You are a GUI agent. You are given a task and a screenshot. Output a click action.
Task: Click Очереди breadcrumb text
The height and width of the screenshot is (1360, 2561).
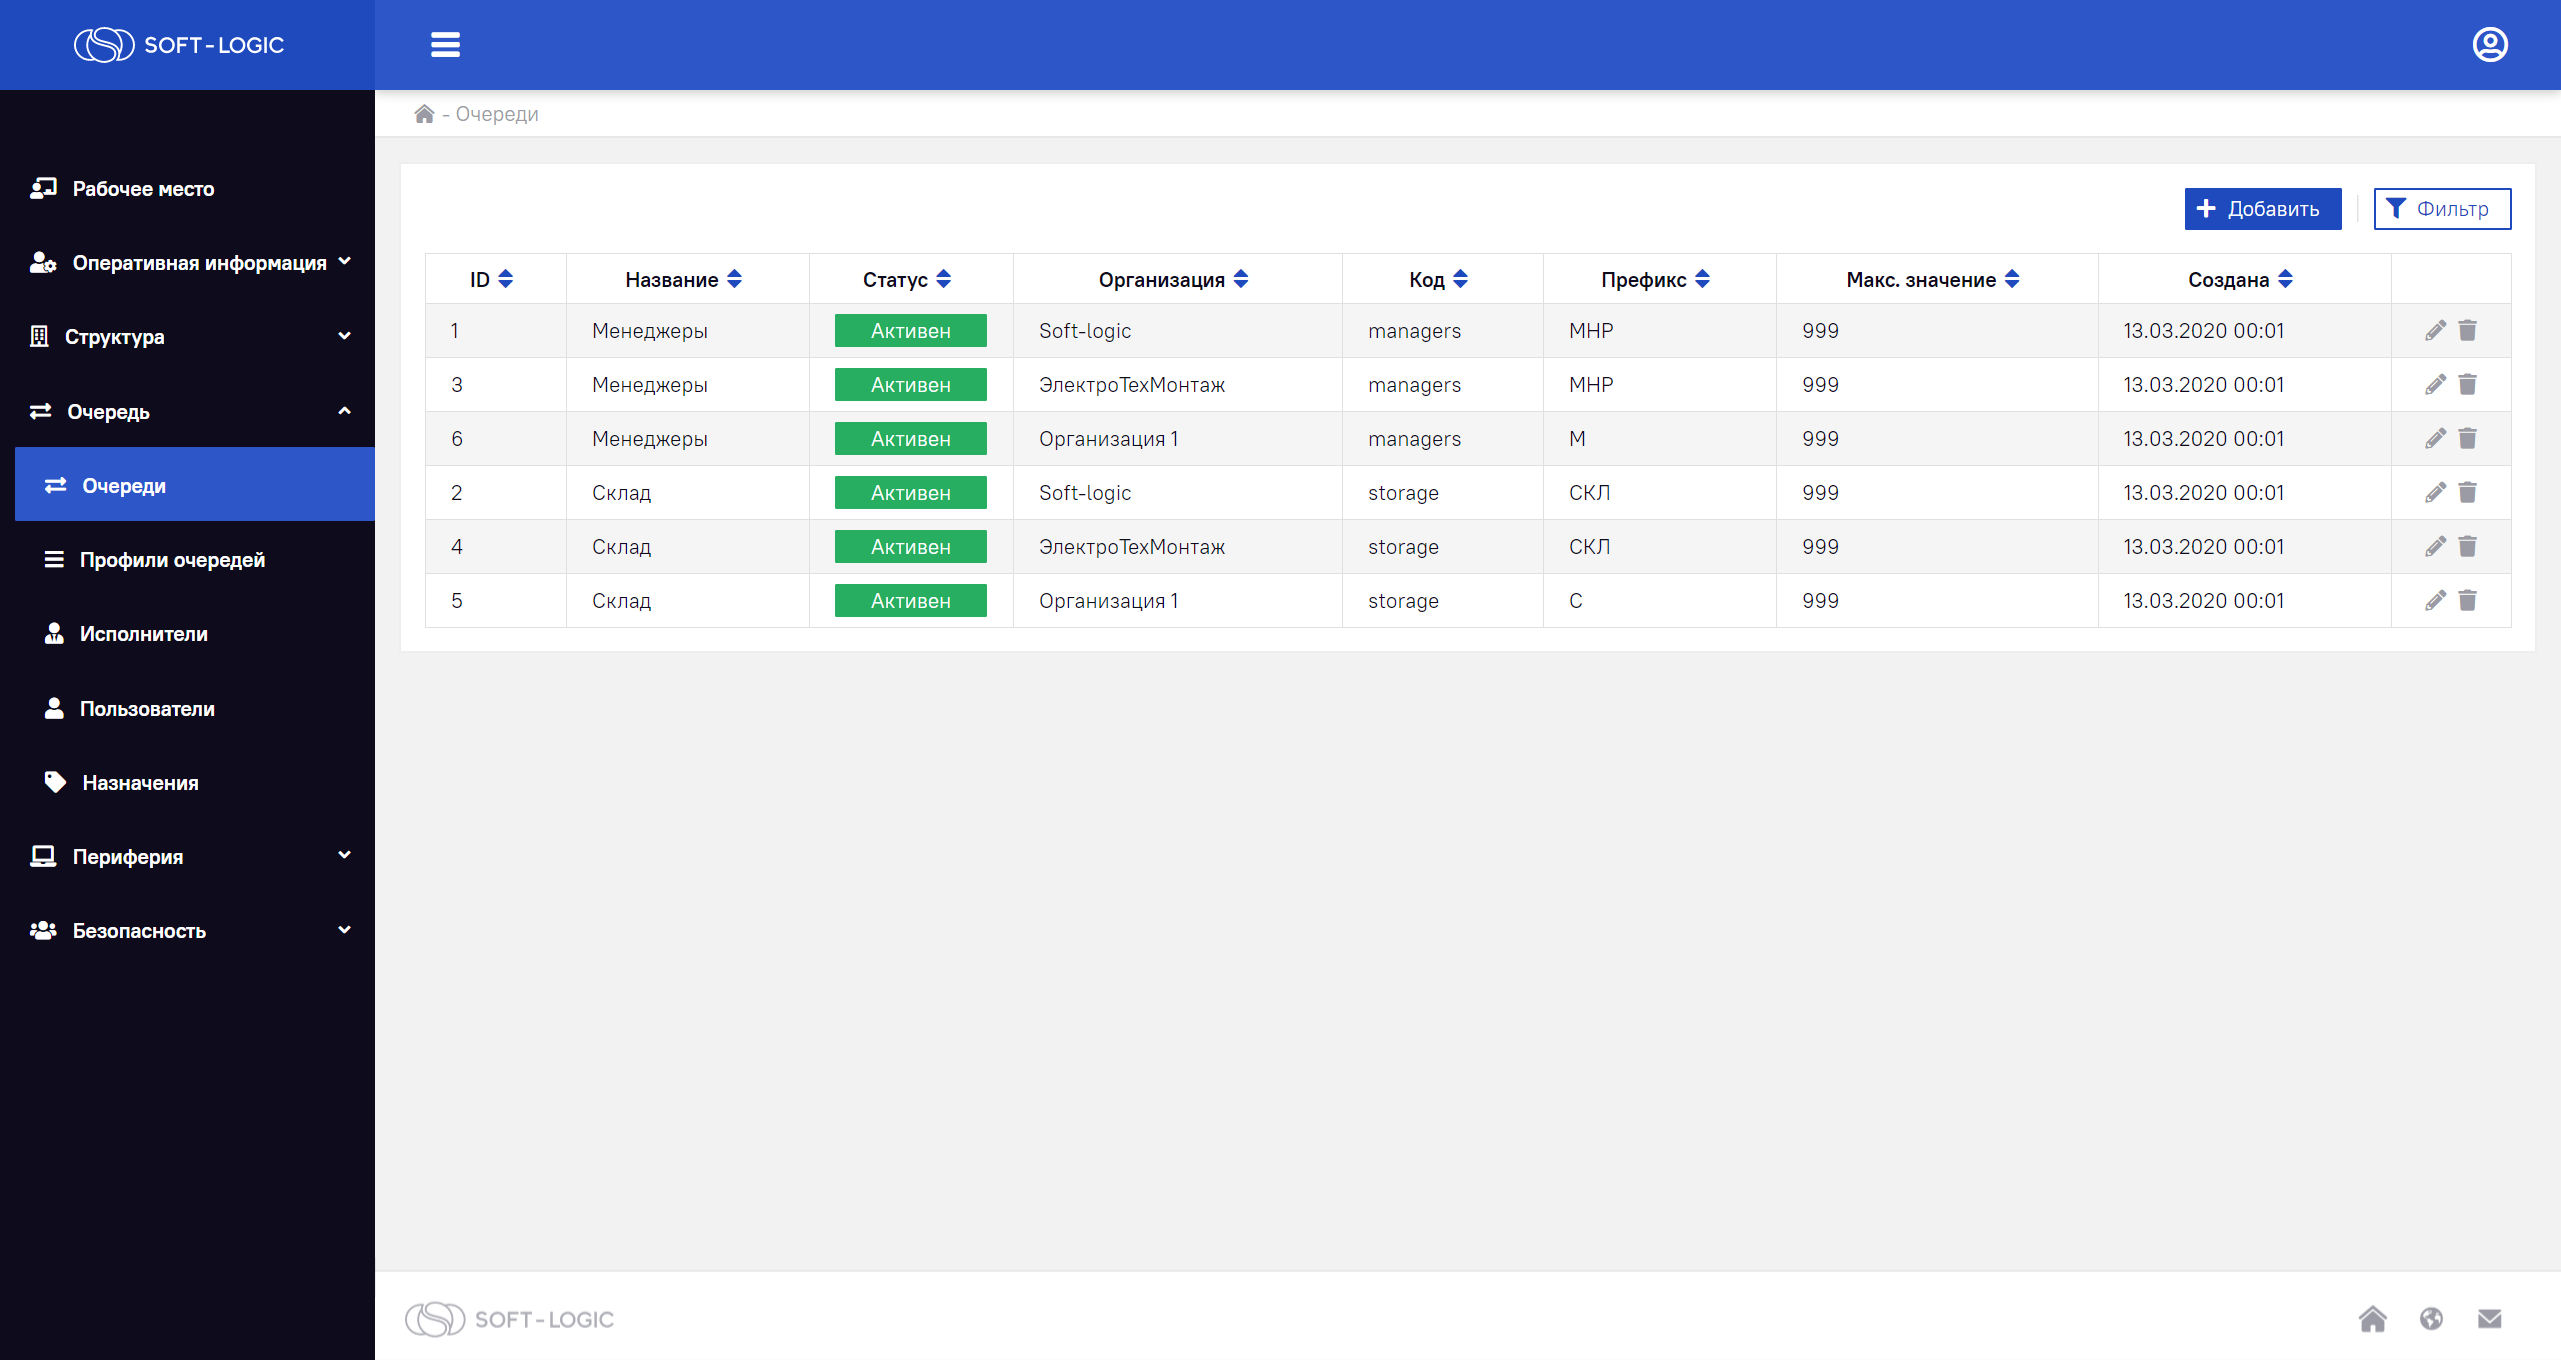click(x=497, y=114)
